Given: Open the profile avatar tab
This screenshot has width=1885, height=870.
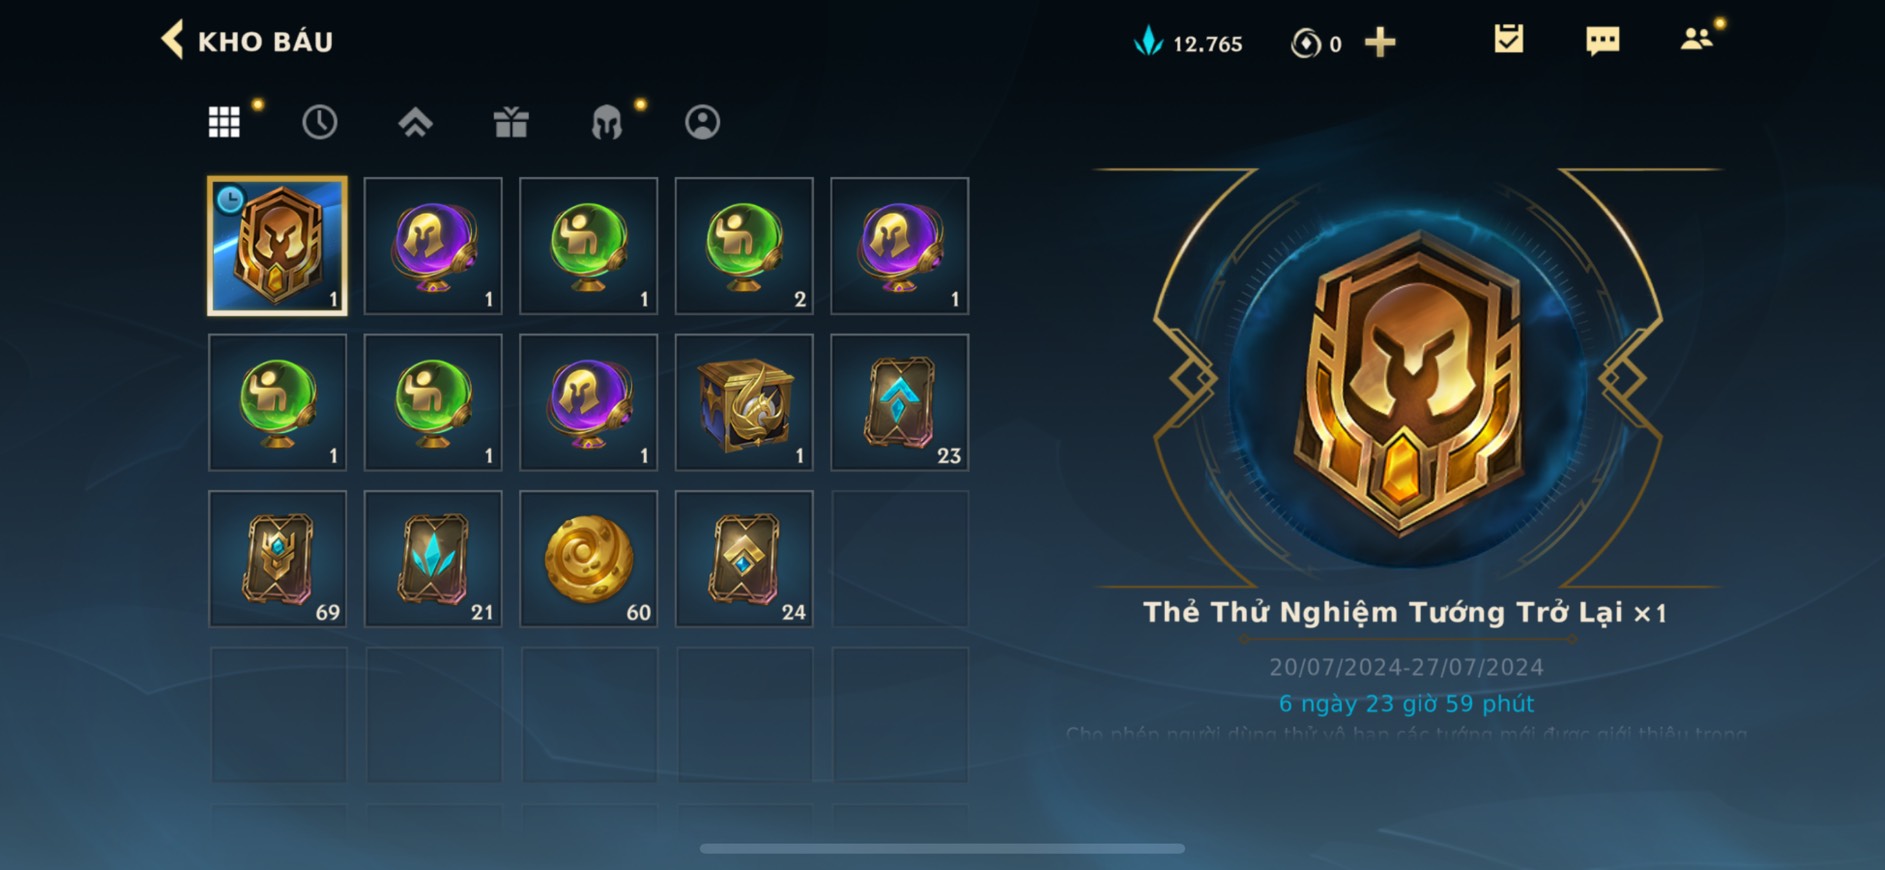Looking at the screenshot, I should tap(702, 122).
